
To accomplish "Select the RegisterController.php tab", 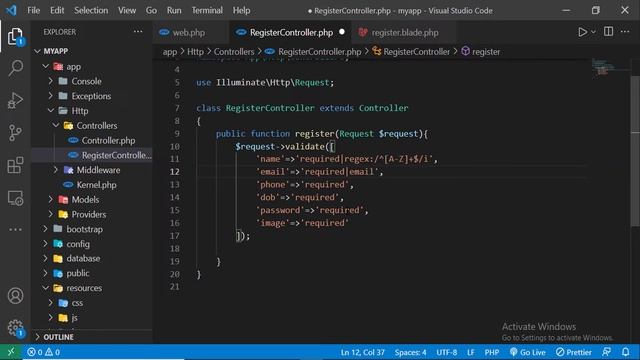I will 291,32.
